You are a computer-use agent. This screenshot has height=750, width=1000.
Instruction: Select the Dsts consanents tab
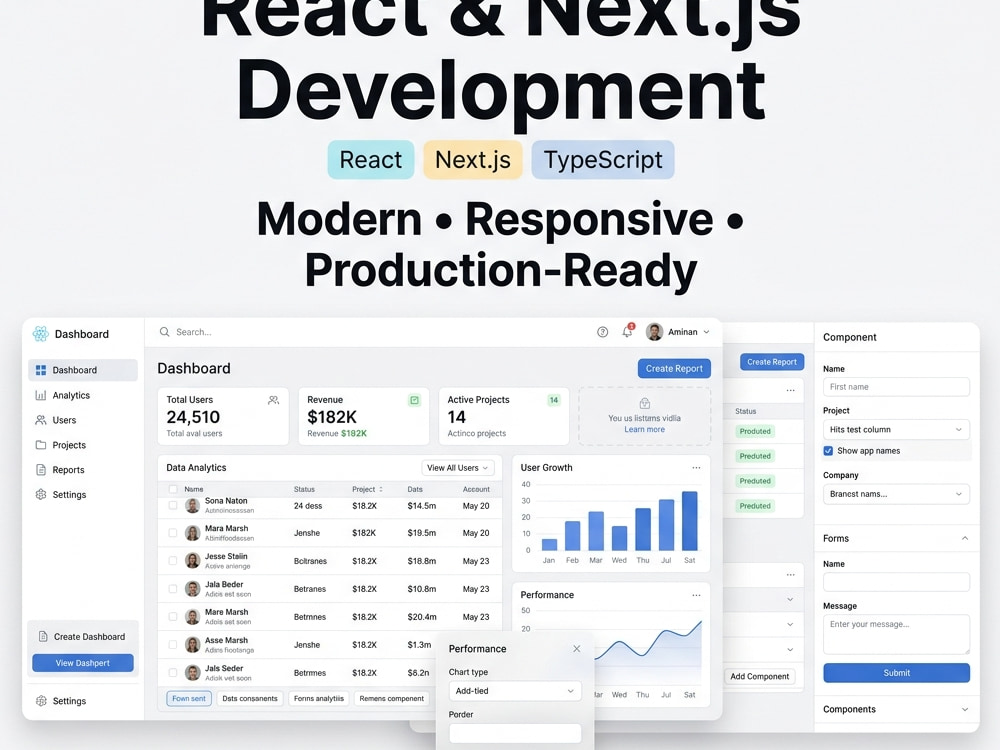(x=250, y=698)
